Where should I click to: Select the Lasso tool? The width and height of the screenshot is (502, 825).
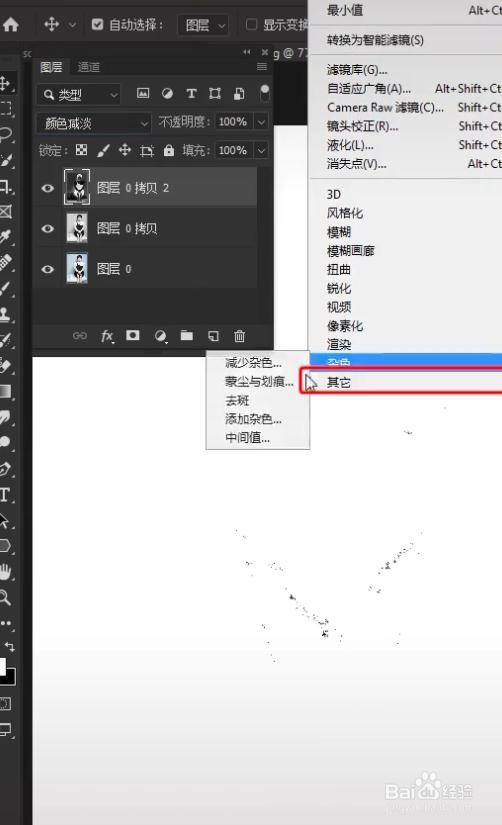(x=5, y=135)
